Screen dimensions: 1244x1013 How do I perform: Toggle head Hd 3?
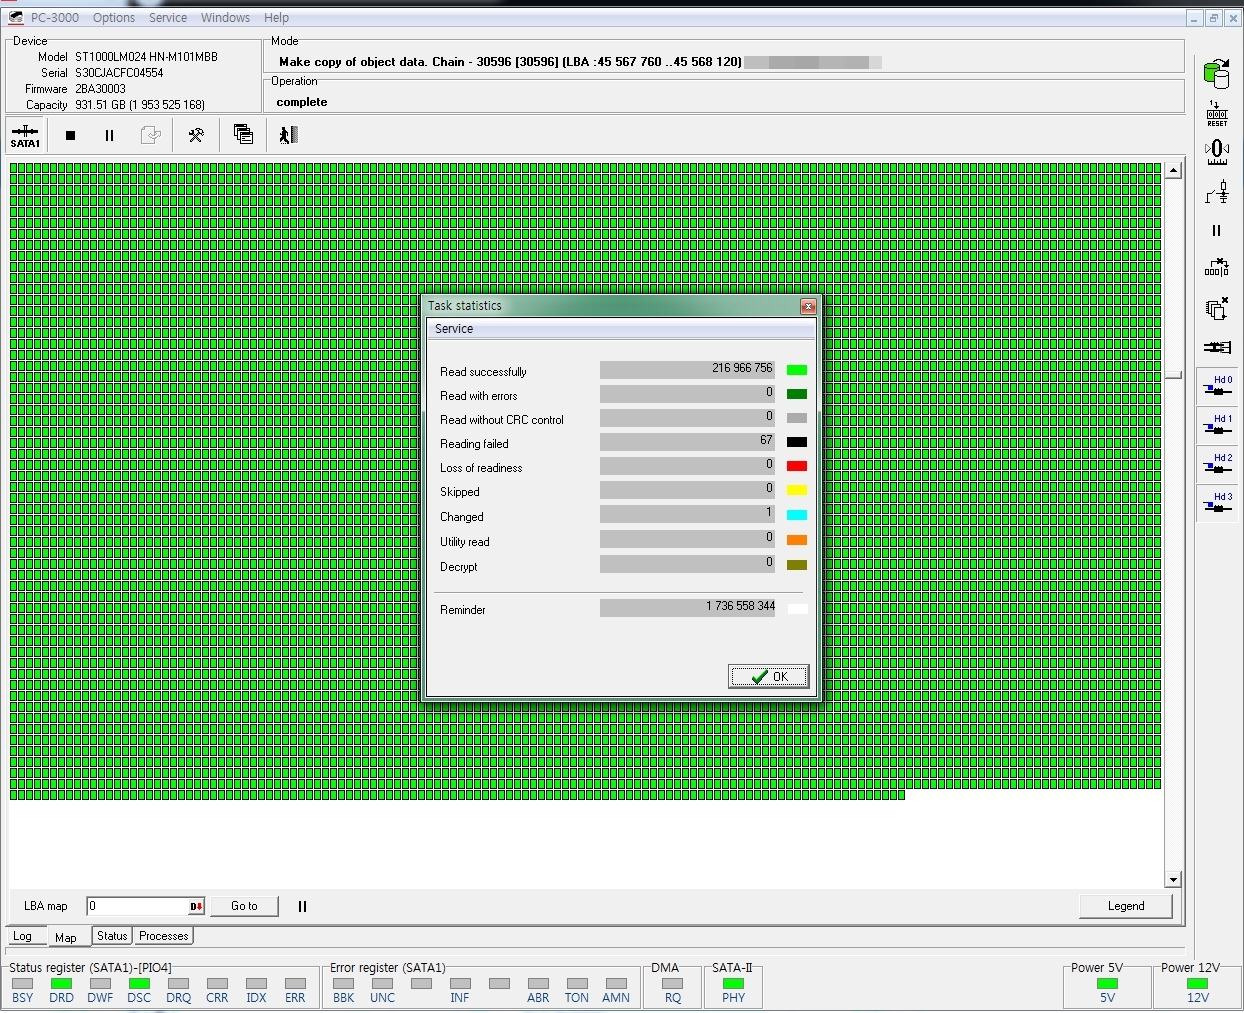[x=1217, y=503]
